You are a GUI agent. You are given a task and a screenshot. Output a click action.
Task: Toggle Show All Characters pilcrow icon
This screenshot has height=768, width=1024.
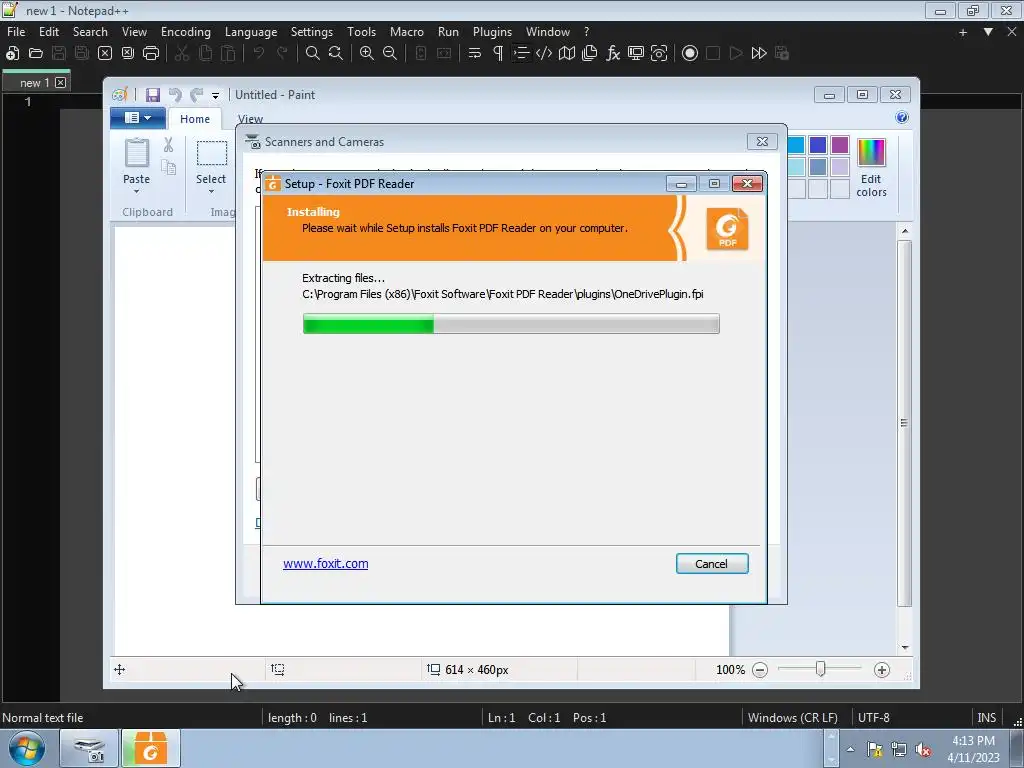click(498, 54)
